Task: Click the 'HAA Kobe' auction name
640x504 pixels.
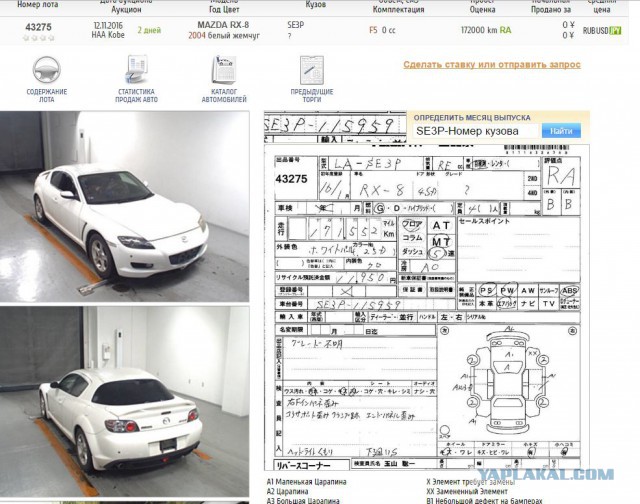Action: pyautogui.click(x=108, y=35)
